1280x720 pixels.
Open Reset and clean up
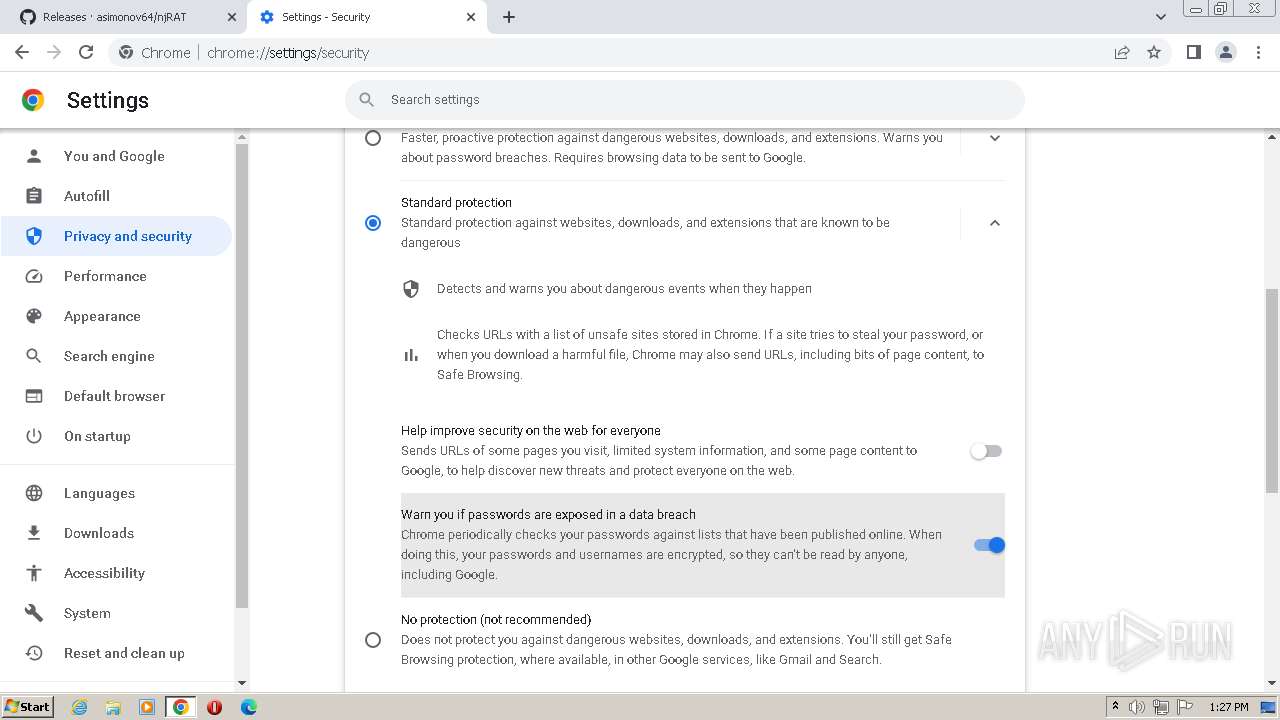point(116,653)
